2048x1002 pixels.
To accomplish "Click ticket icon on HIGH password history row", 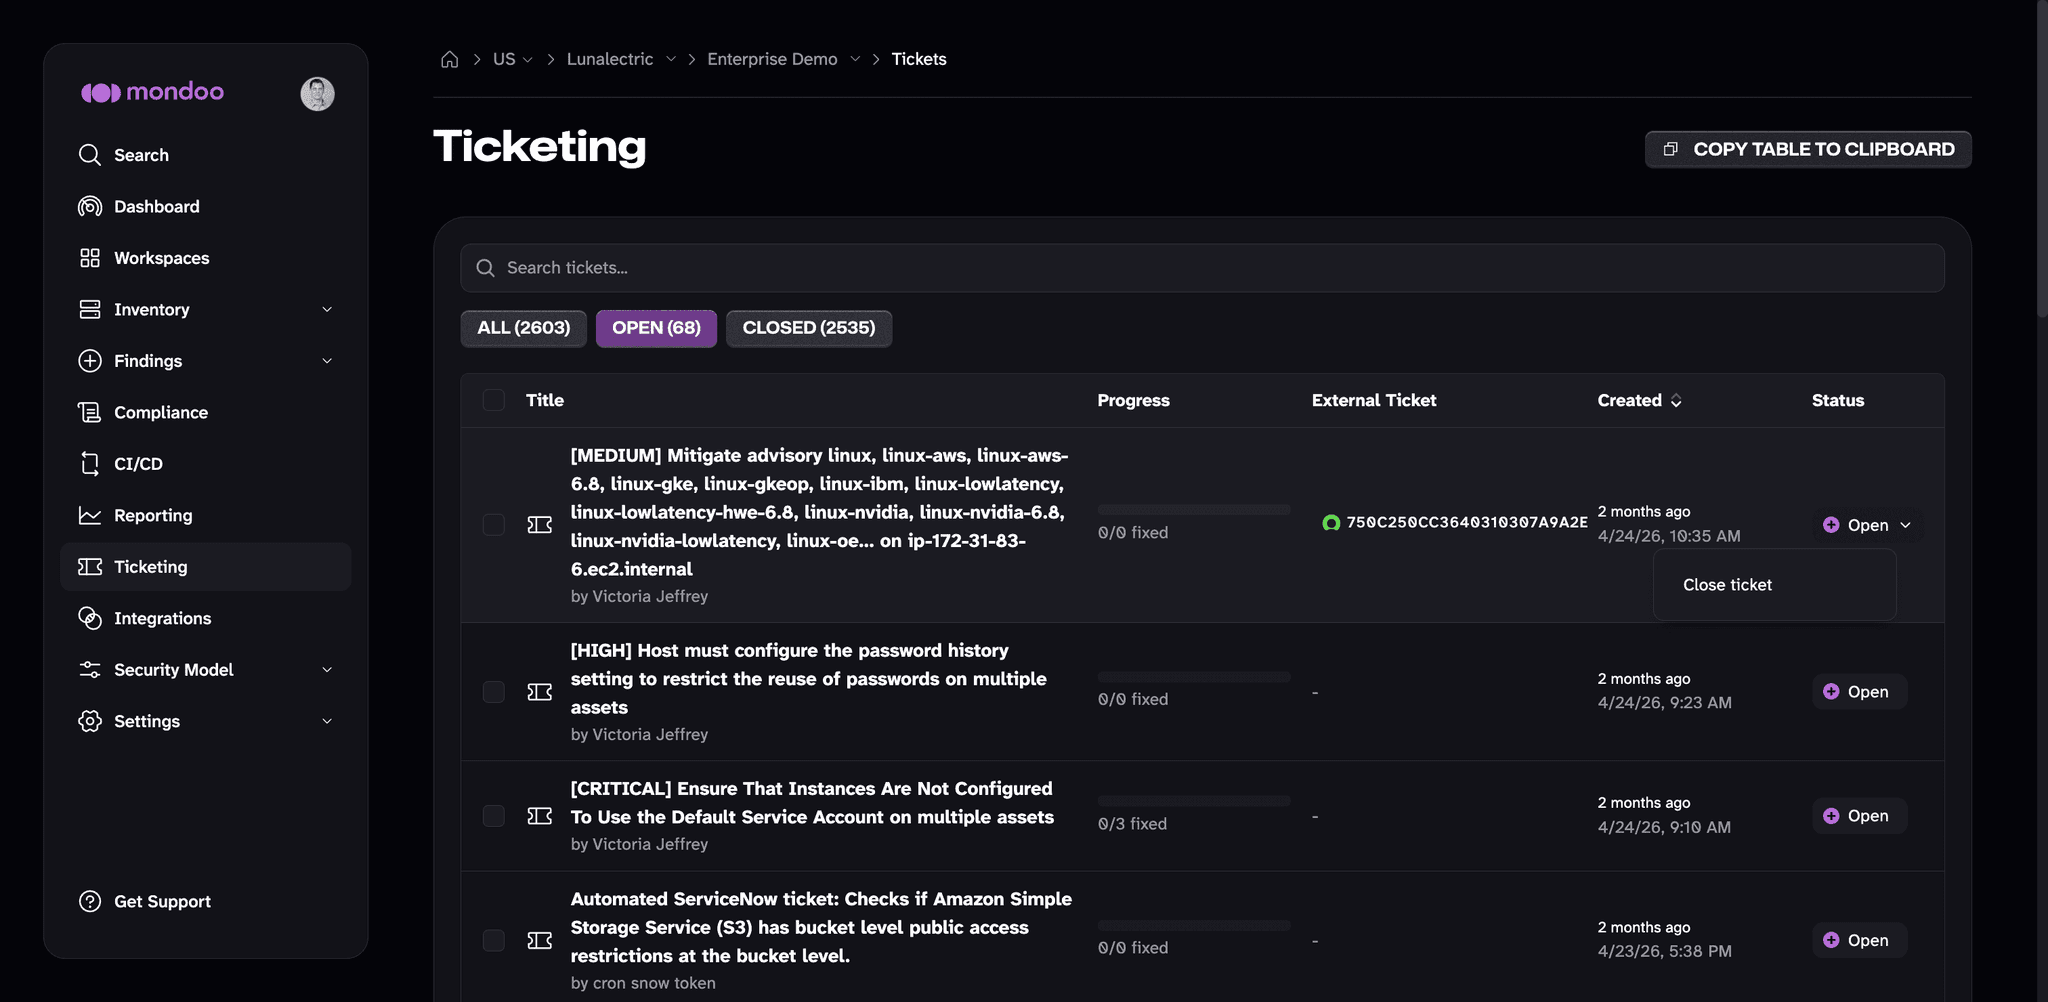I will [x=540, y=692].
